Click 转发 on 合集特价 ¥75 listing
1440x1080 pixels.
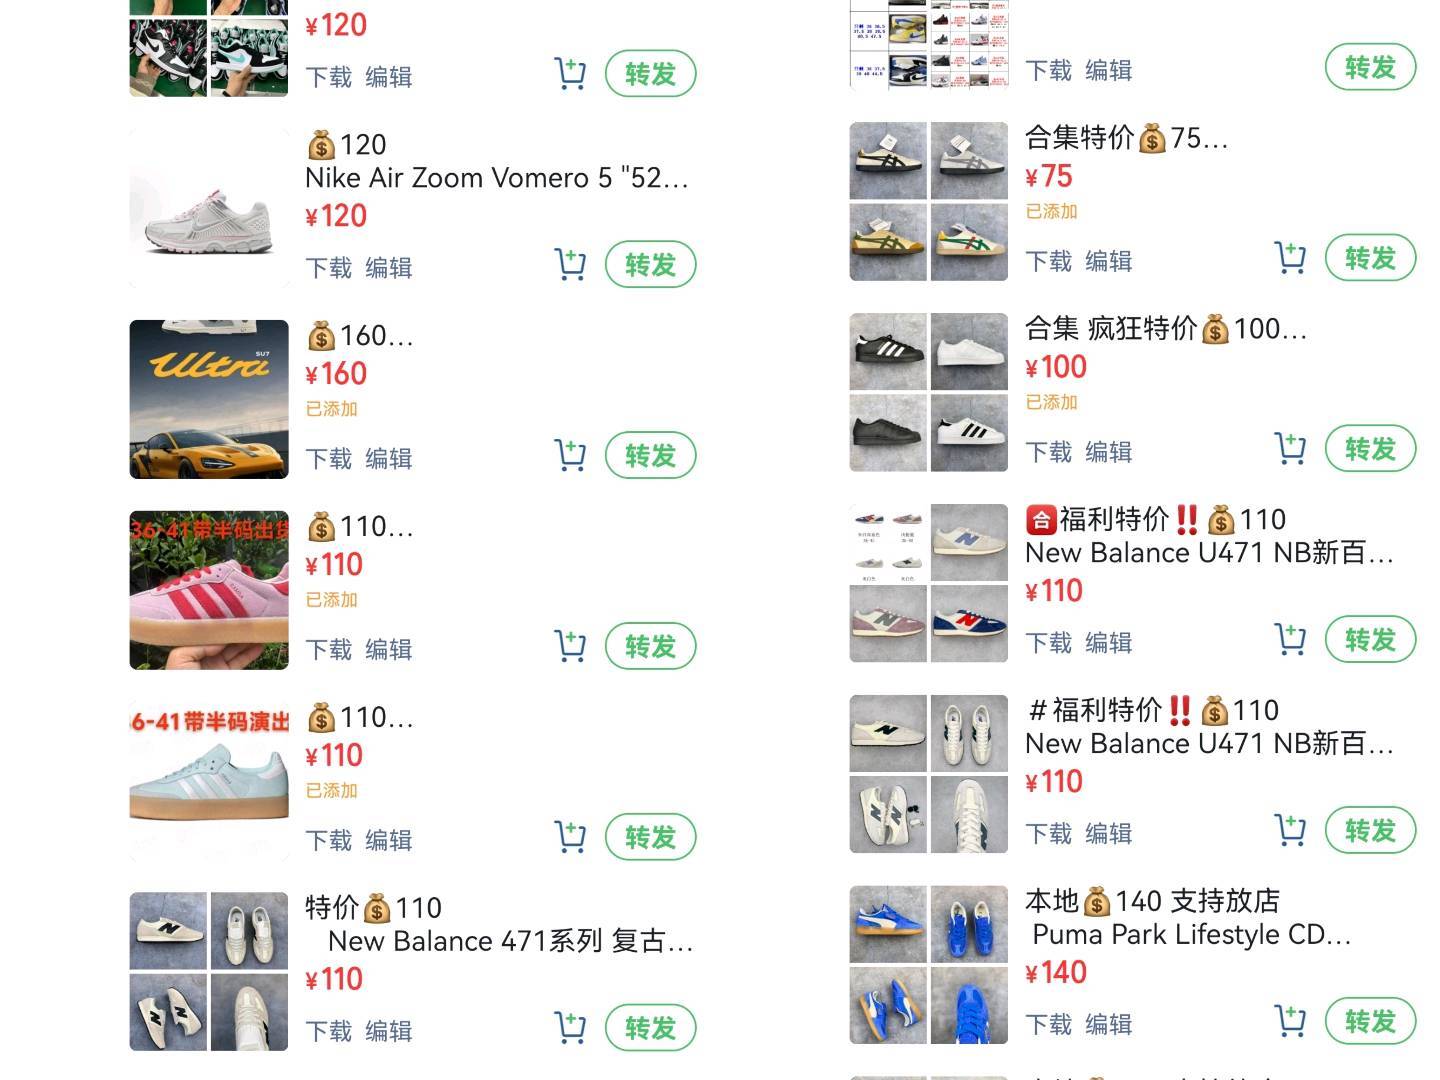click(x=1370, y=258)
